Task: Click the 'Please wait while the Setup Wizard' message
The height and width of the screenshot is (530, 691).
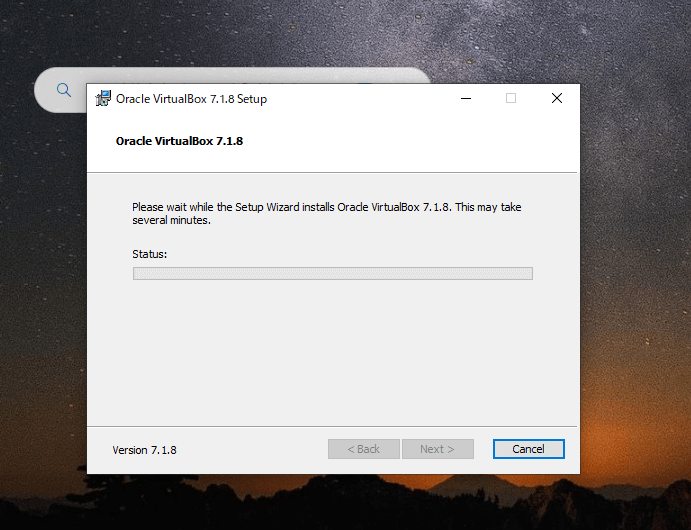Action: tap(327, 214)
